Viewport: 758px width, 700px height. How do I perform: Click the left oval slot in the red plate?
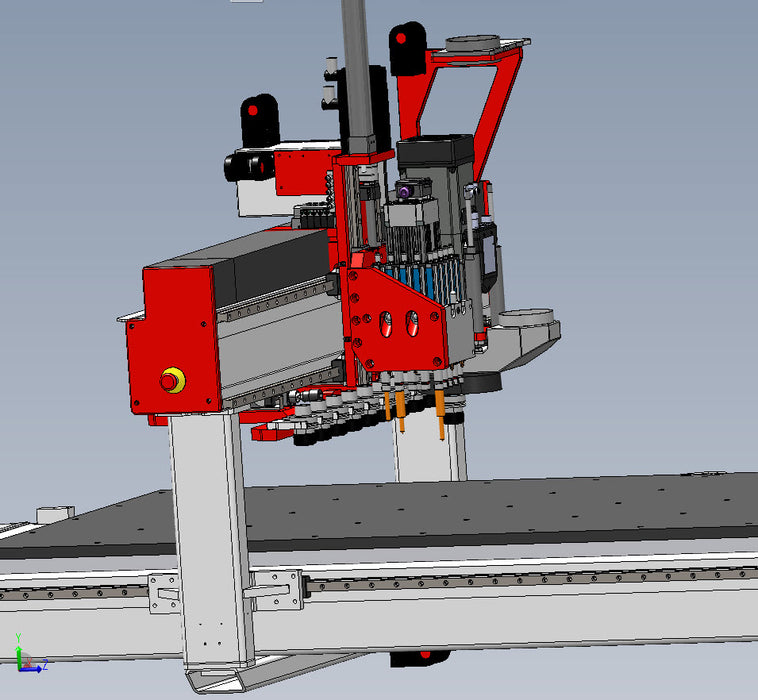[384, 323]
